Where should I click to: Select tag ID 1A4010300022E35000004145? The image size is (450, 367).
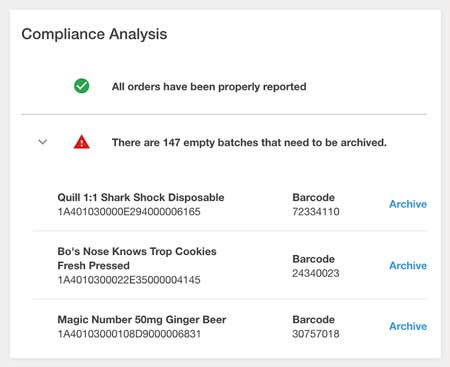pos(129,280)
